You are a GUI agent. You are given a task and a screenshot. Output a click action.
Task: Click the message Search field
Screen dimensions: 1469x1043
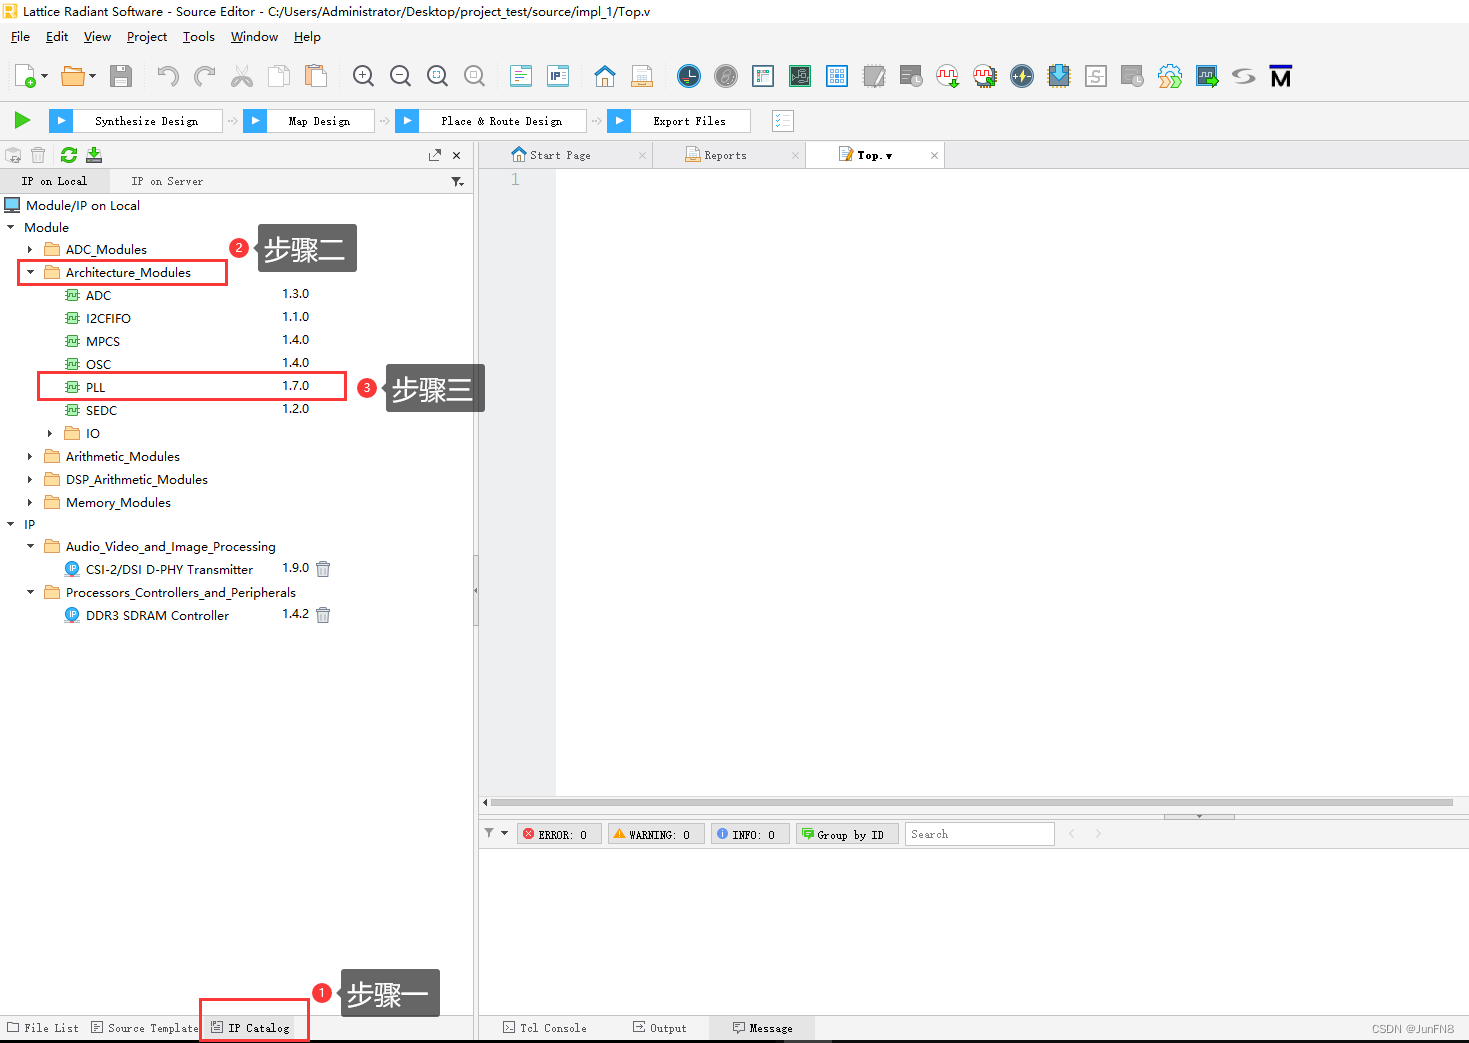979,834
